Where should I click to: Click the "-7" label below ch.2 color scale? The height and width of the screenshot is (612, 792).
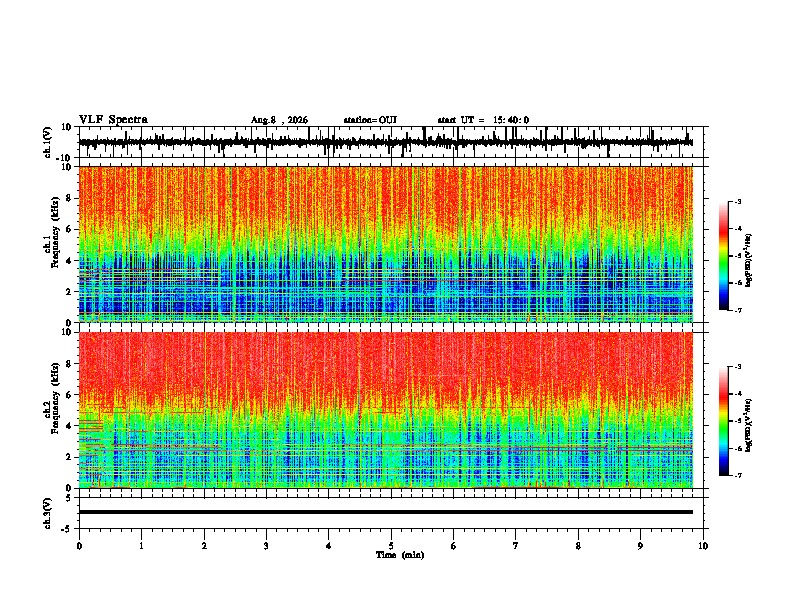[738, 476]
